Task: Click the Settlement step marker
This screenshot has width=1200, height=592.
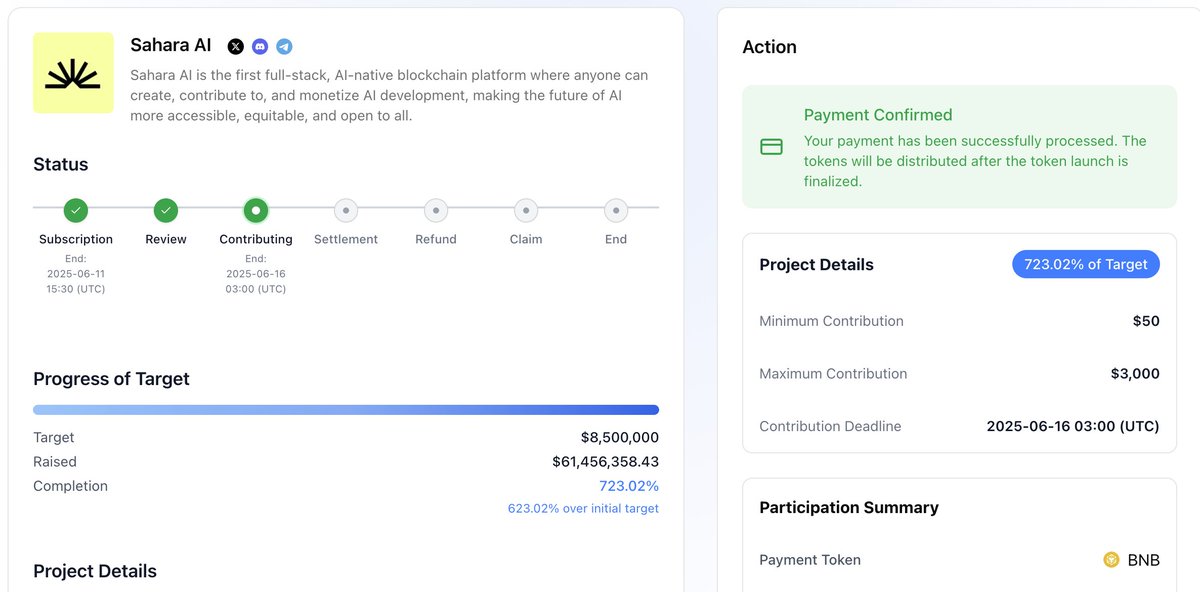Action: (x=346, y=210)
